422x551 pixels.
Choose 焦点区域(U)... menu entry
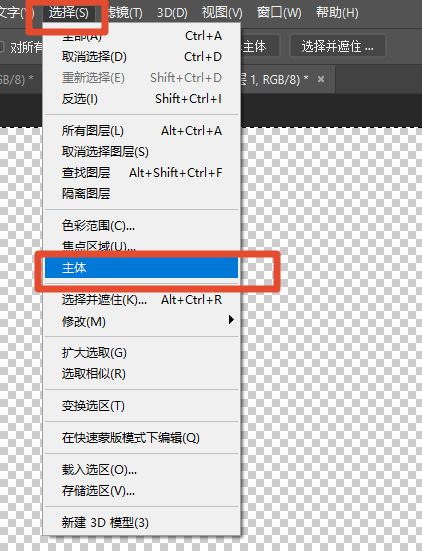142,246
